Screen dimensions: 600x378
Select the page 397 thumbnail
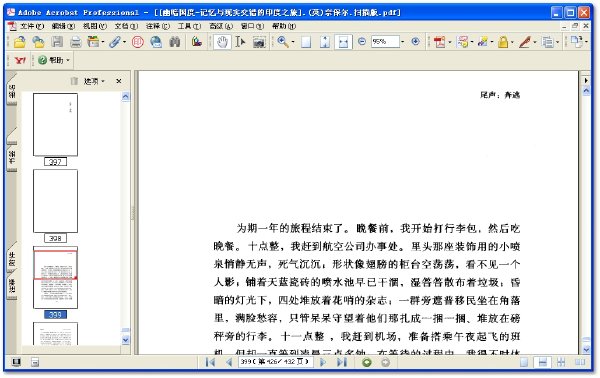point(55,125)
